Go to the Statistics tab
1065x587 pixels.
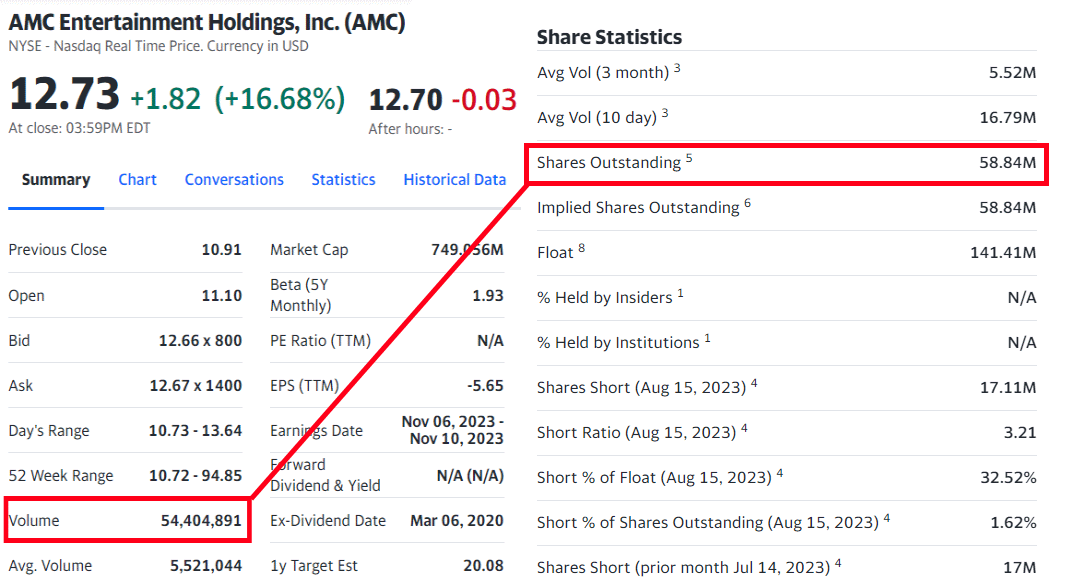(343, 179)
